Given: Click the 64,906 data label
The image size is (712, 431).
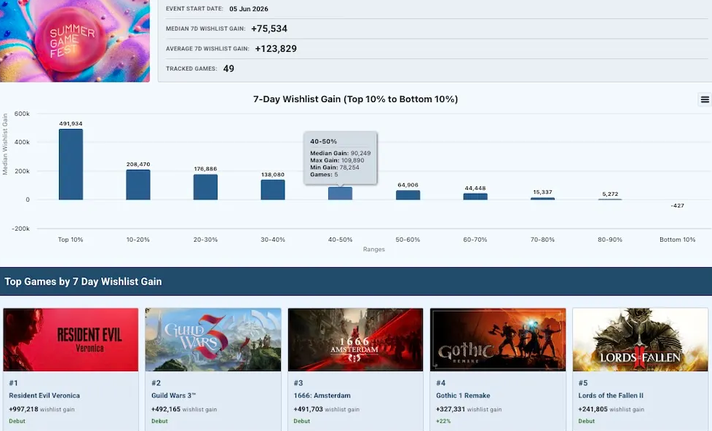Looking at the screenshot, I should pyautogui.click(x=408, y=185).
